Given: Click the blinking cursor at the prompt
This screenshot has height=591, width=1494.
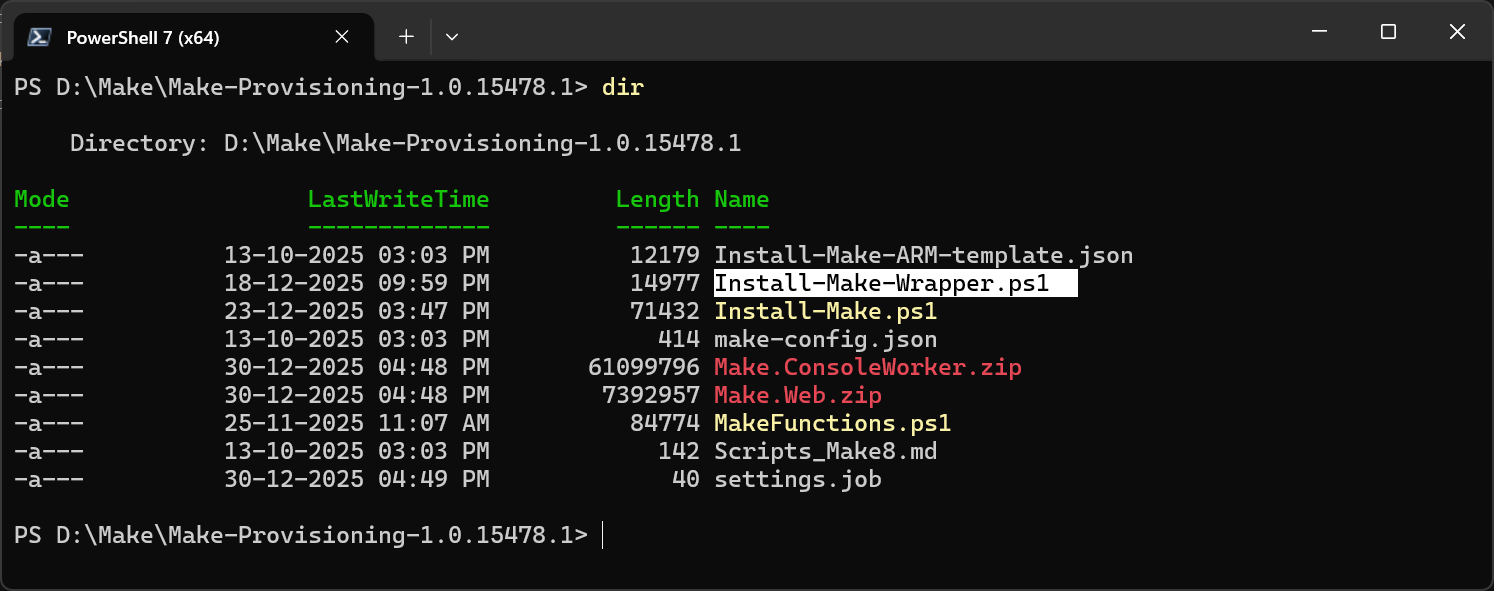Looking at the screenshot, I should [601, 536].
